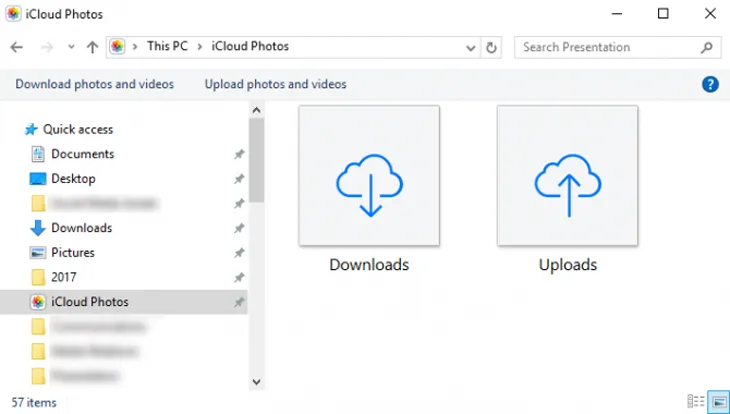Image resolution: width=730 pixels, height=414 pixels.
Task: Expand the recent locations dropdown
Action: (x=71, y=47)
